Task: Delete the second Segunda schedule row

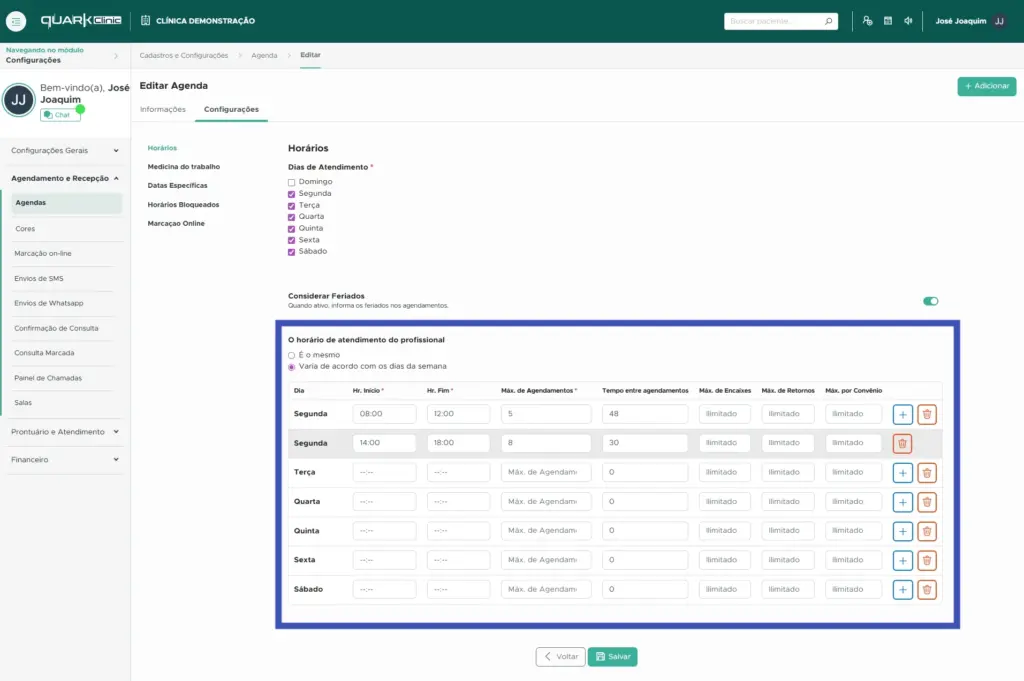Action: coord(902,443)
